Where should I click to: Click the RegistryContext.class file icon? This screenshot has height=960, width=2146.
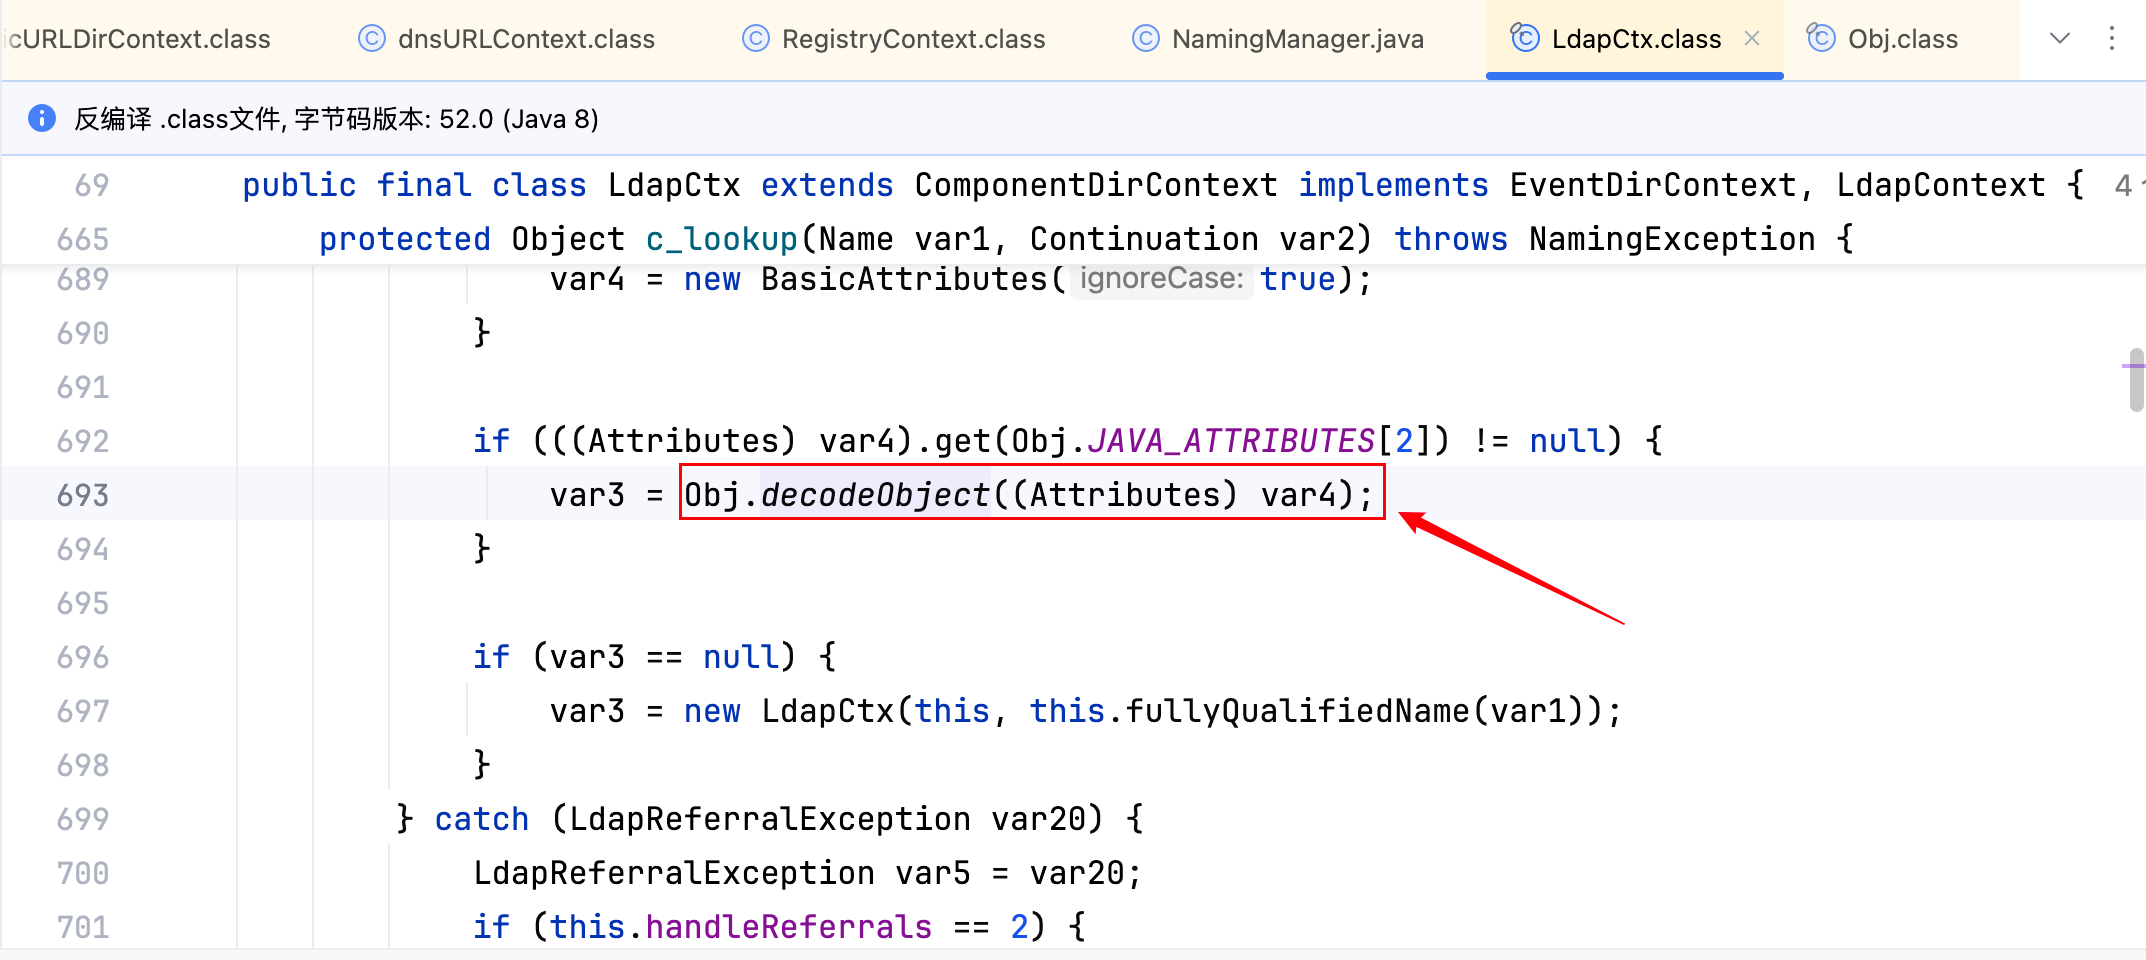tap(756, 39)
